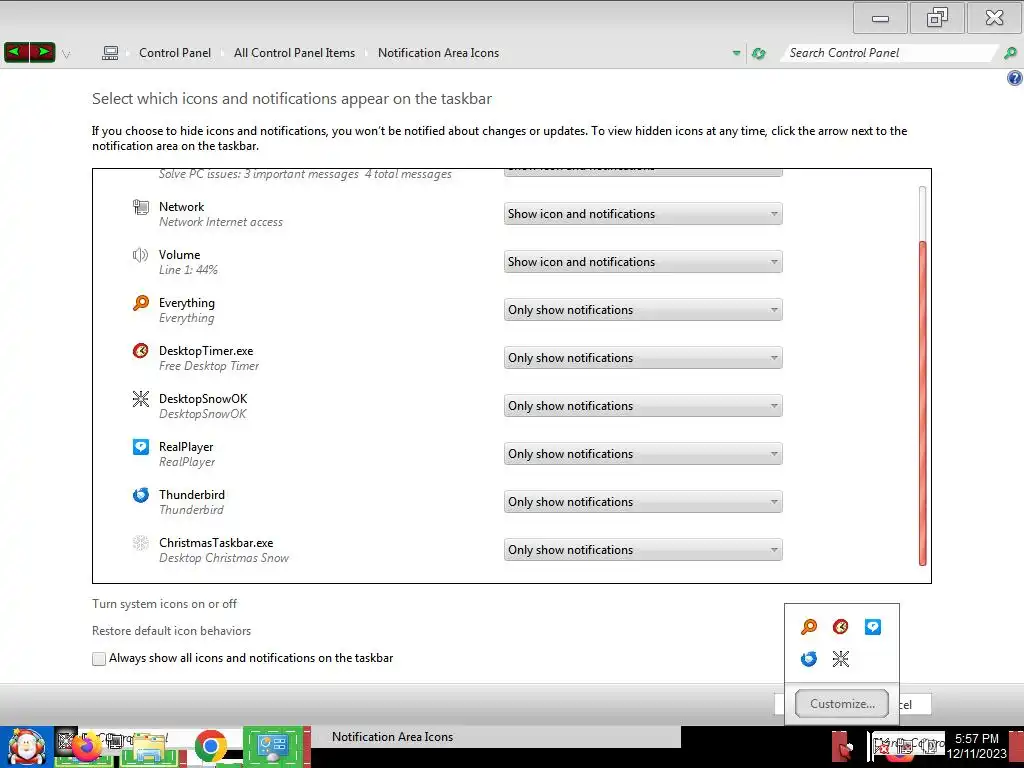This screenshot has height=768, width=1024.
Task: Open RealPlayer behavior dropdown
Action: point(643,454)
